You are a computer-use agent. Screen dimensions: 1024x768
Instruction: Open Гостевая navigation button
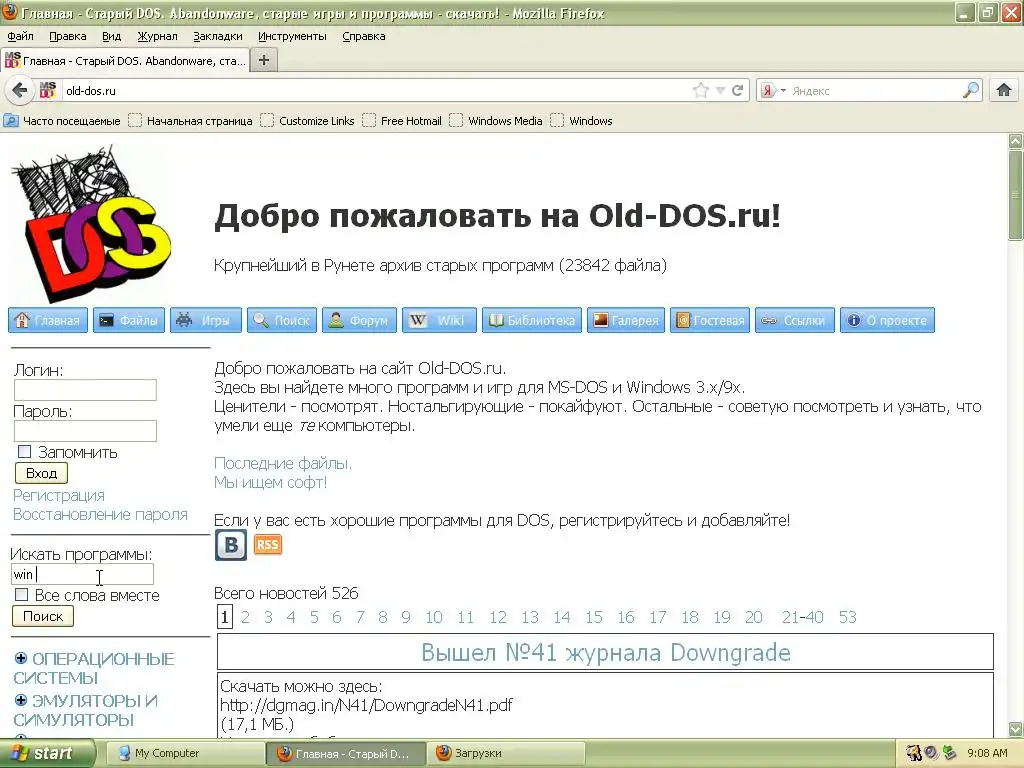pos(710,320)
